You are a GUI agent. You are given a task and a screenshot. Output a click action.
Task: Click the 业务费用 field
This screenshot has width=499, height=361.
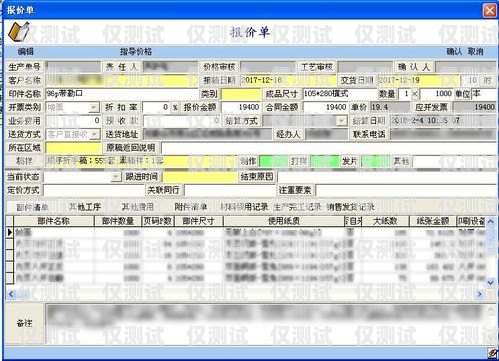73,121
